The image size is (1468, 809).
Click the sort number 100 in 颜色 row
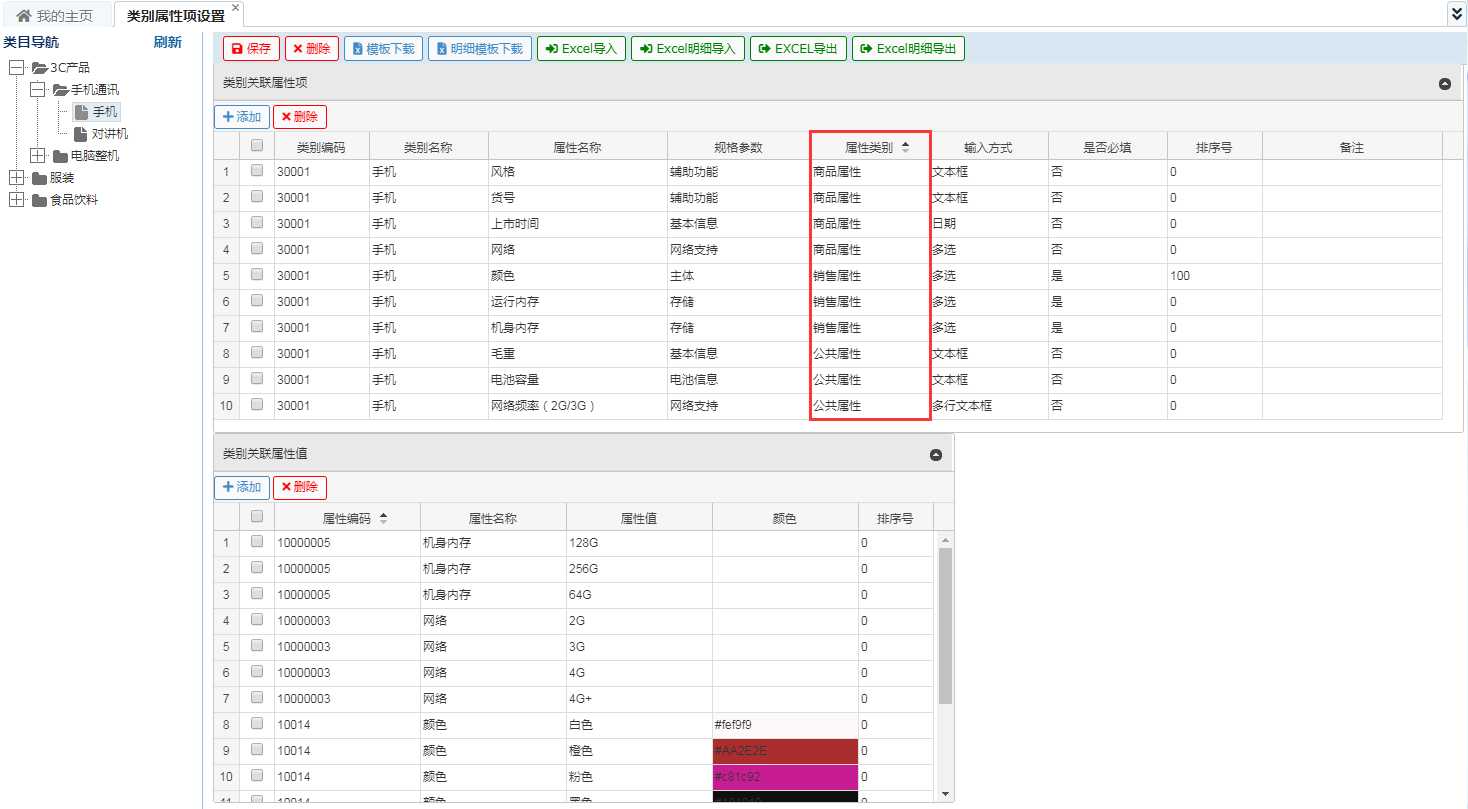1214,276
